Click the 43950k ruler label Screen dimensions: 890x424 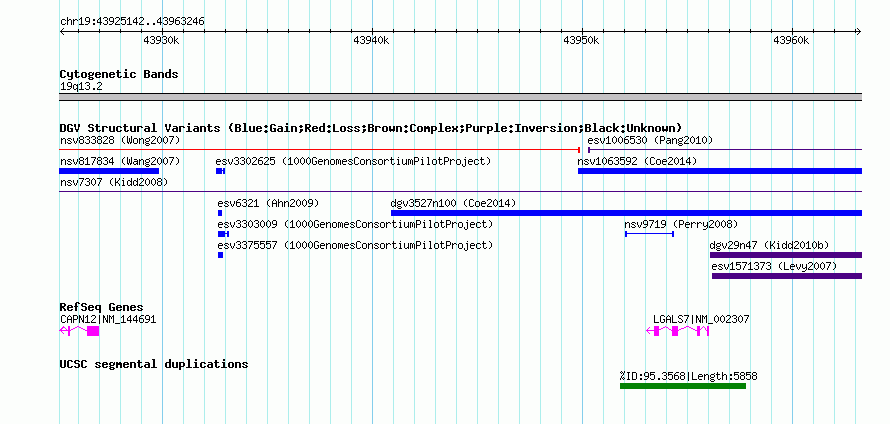tap(582, 40)
